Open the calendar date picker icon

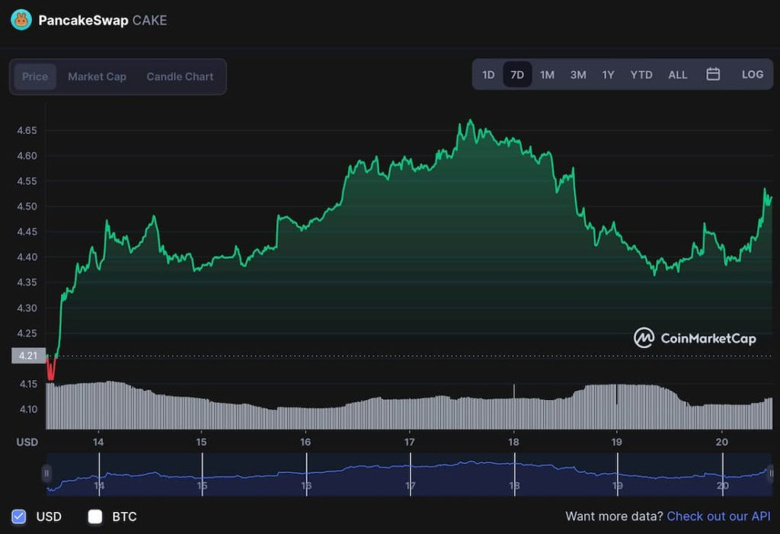click(713, 74)
